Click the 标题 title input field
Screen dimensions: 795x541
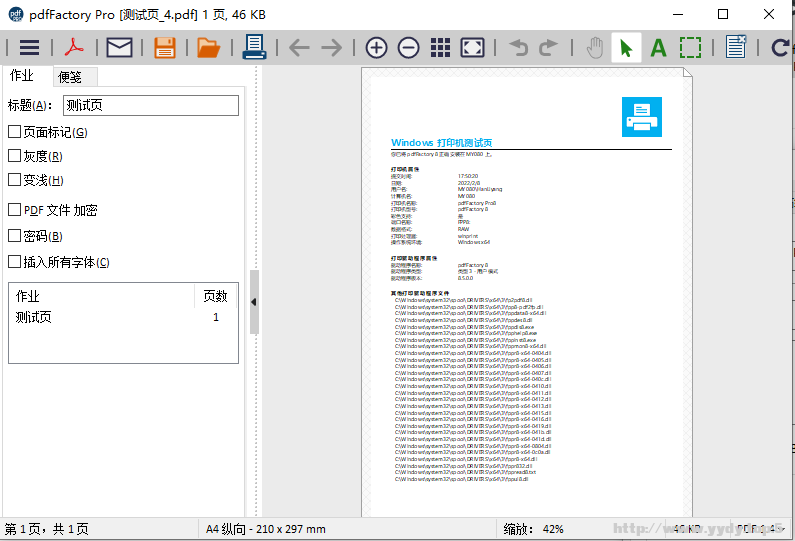coord(151,105)
